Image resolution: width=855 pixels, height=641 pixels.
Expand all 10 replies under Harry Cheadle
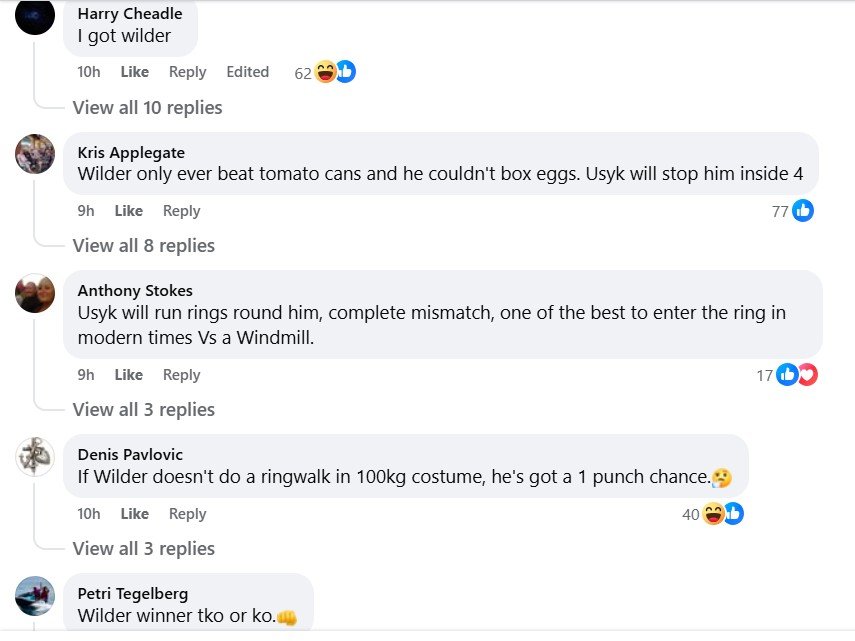tap(147, 108)
